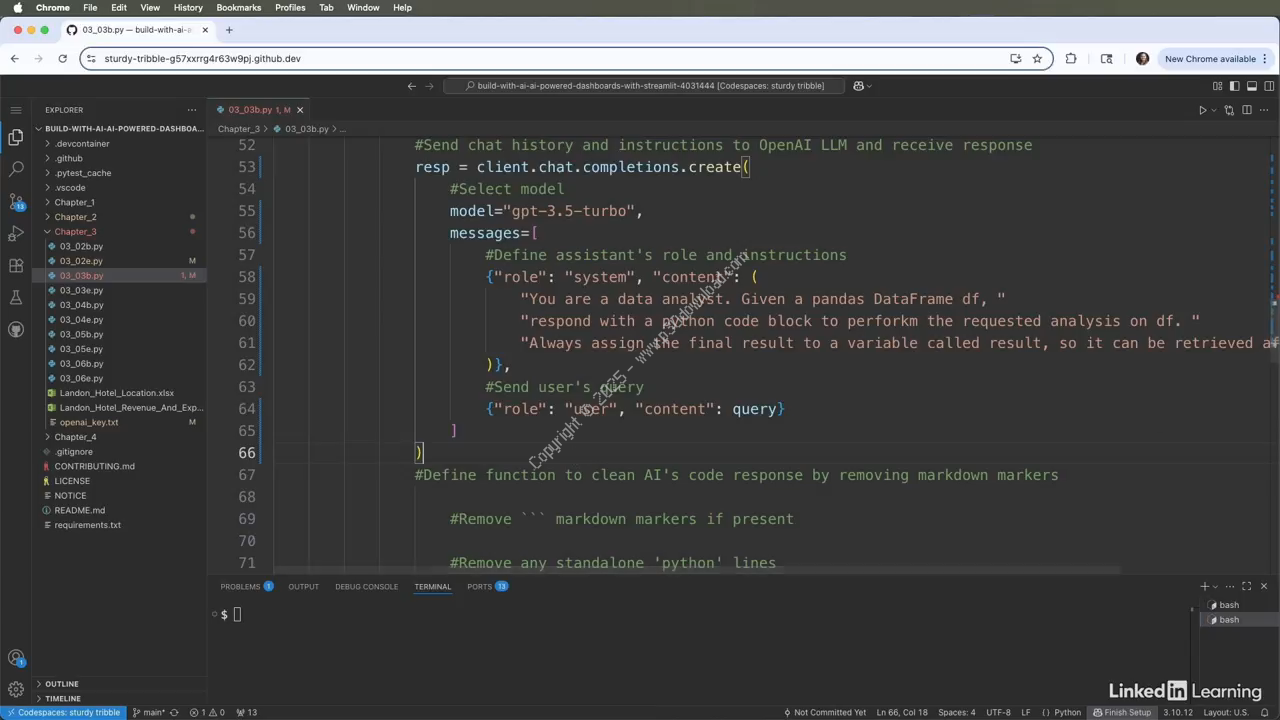
Task: Select the first bash terminal entry
Action: click(x=1229, y=605)
